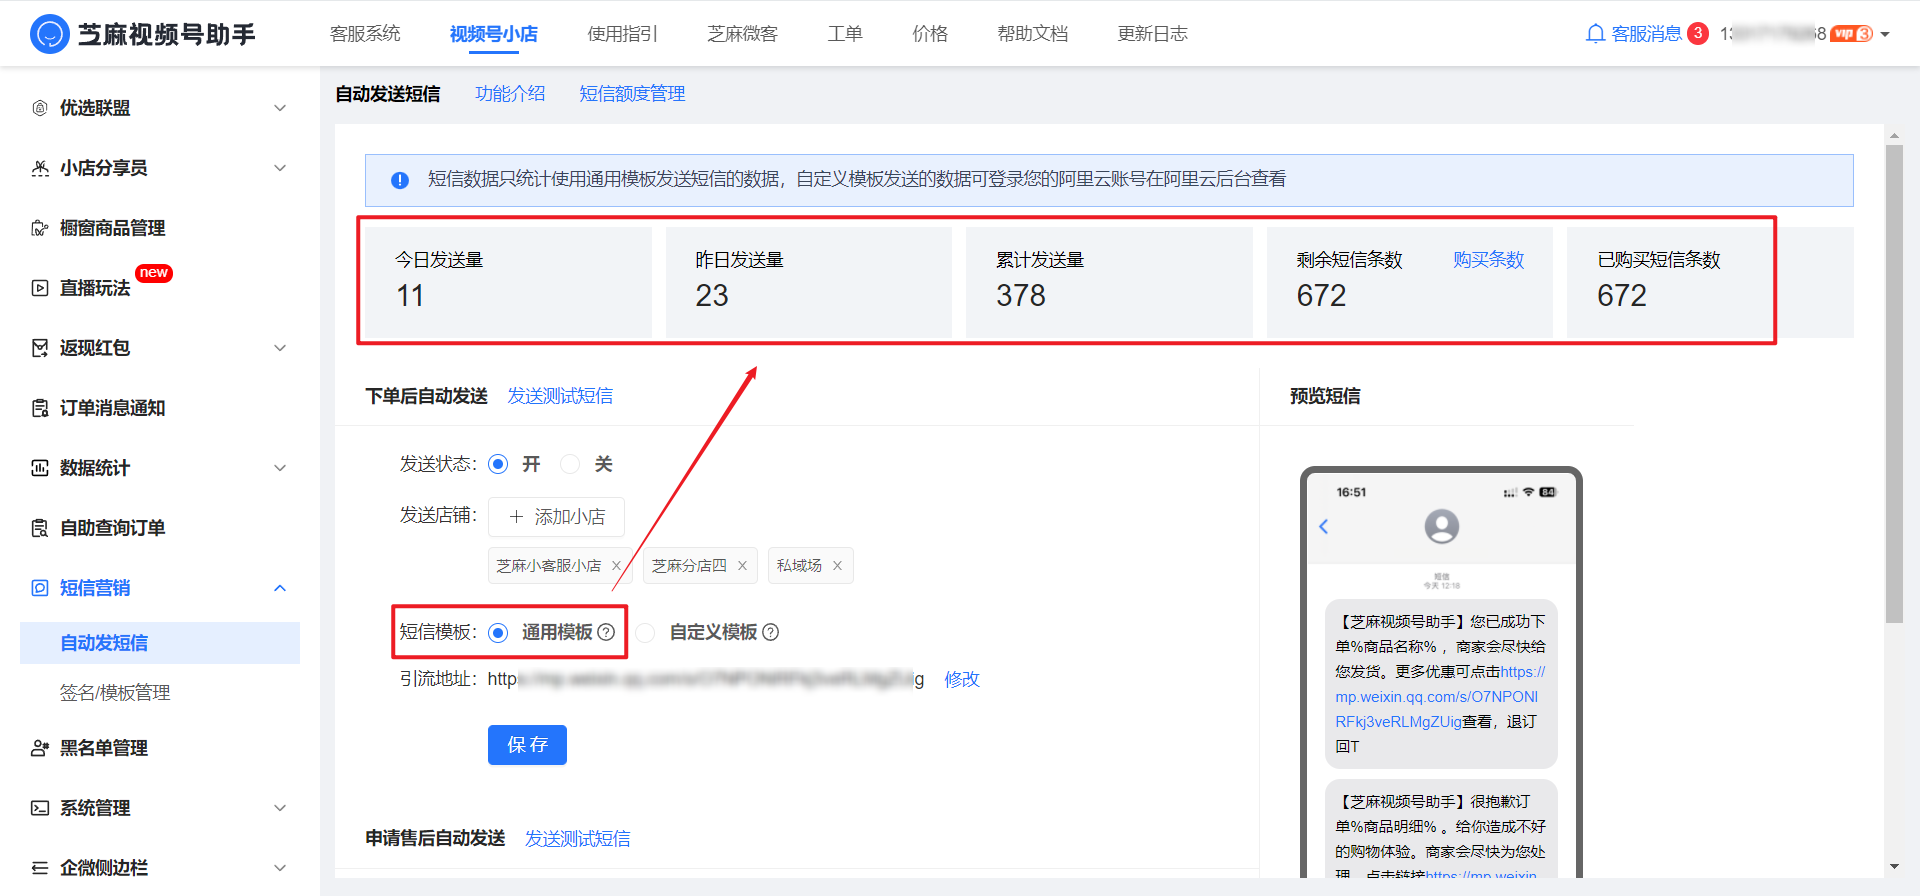Remove the 芝麻小客服小店 shop tag
The width and height of the screenshot is (1920, 896).
tap(617, 566)
